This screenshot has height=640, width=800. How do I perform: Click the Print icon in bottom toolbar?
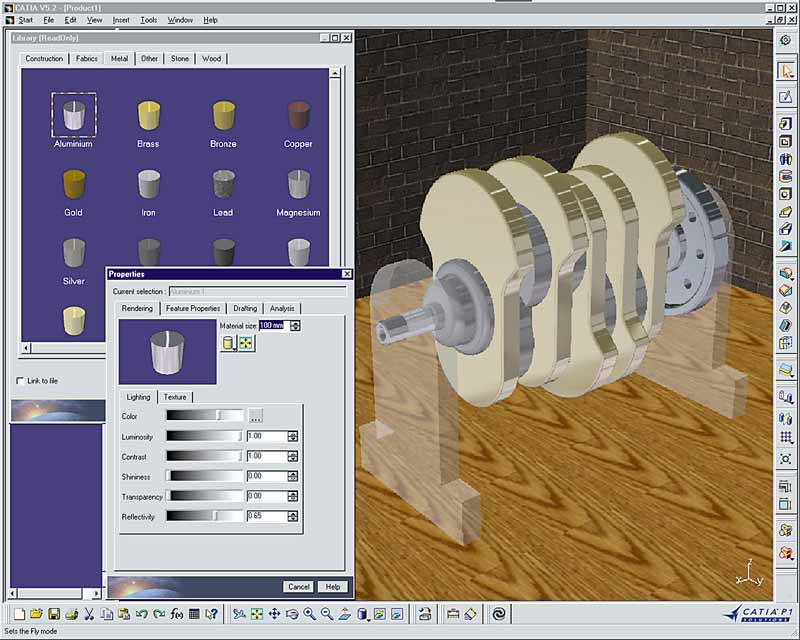pos(71,614)
